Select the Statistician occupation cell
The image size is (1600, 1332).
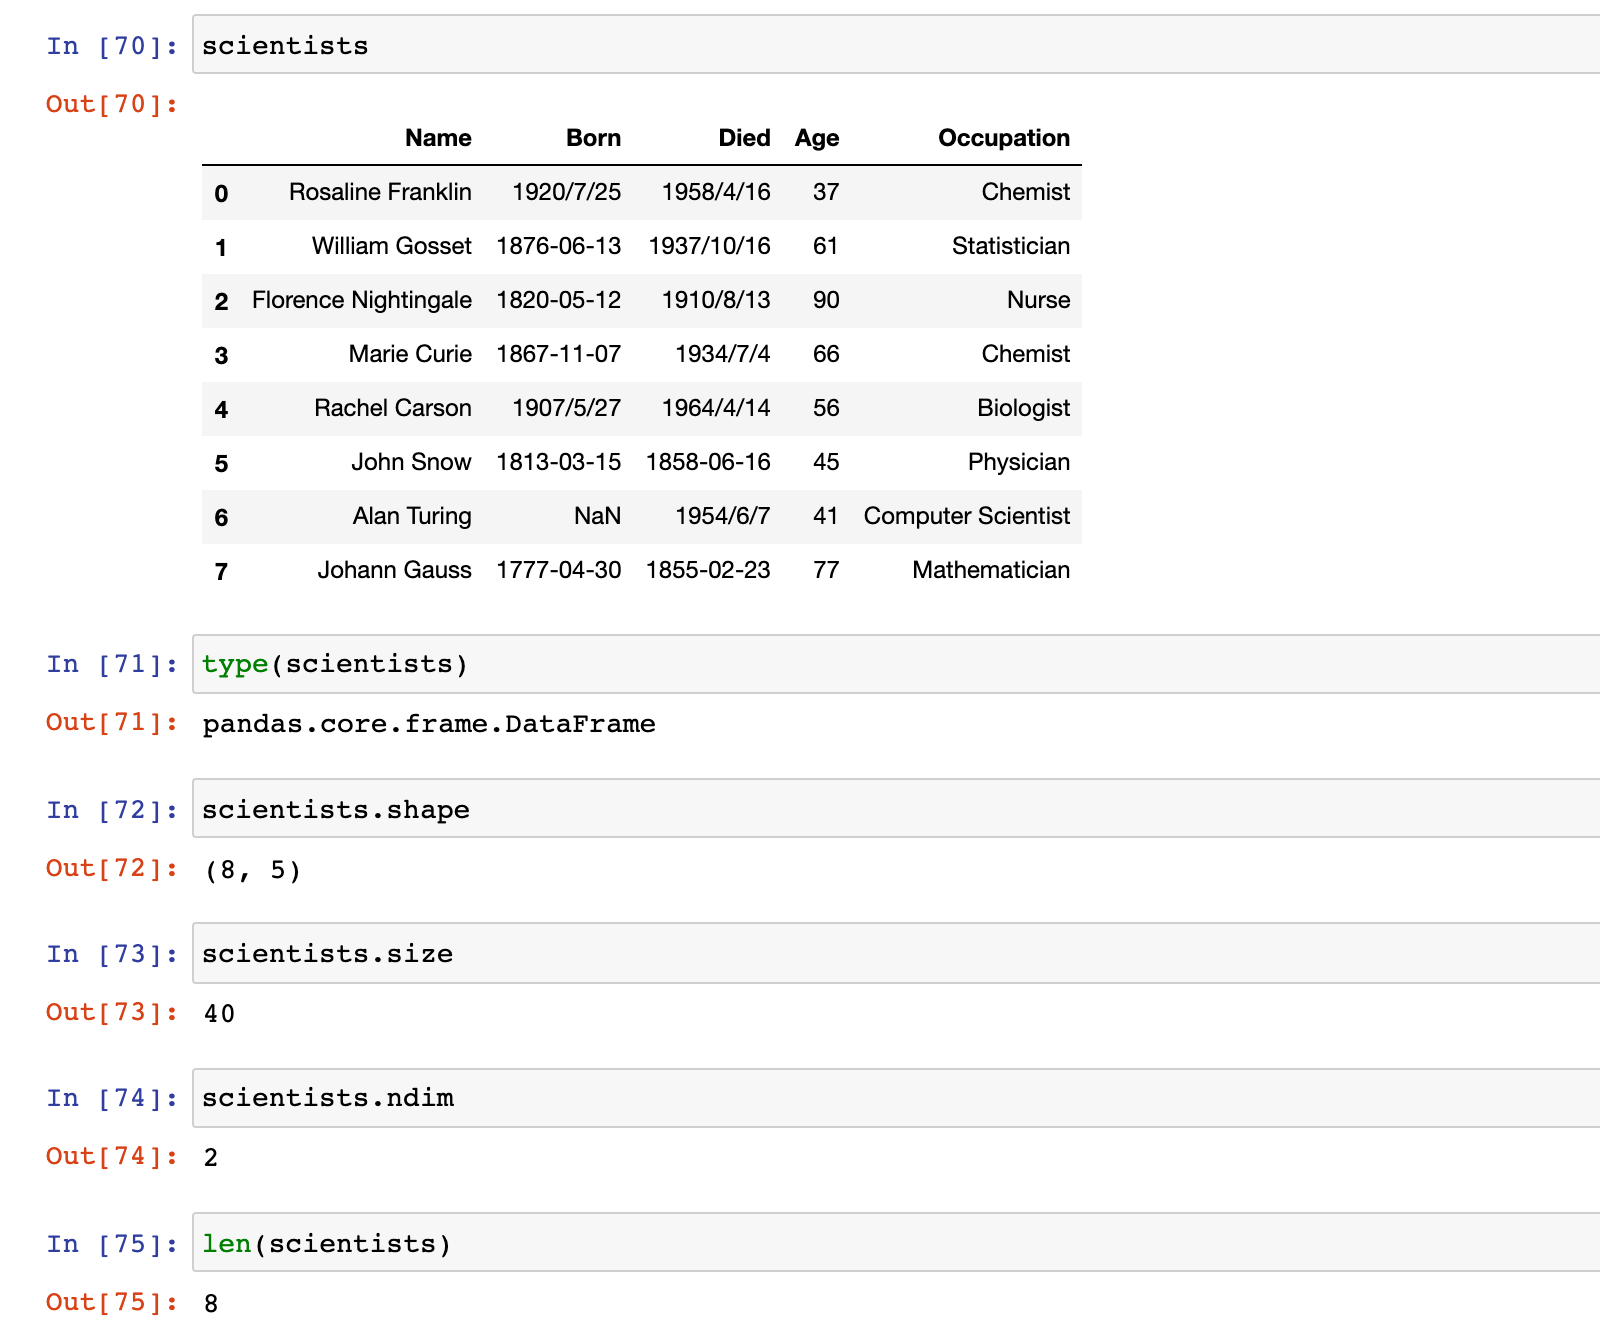click(x=1010, y=246)
